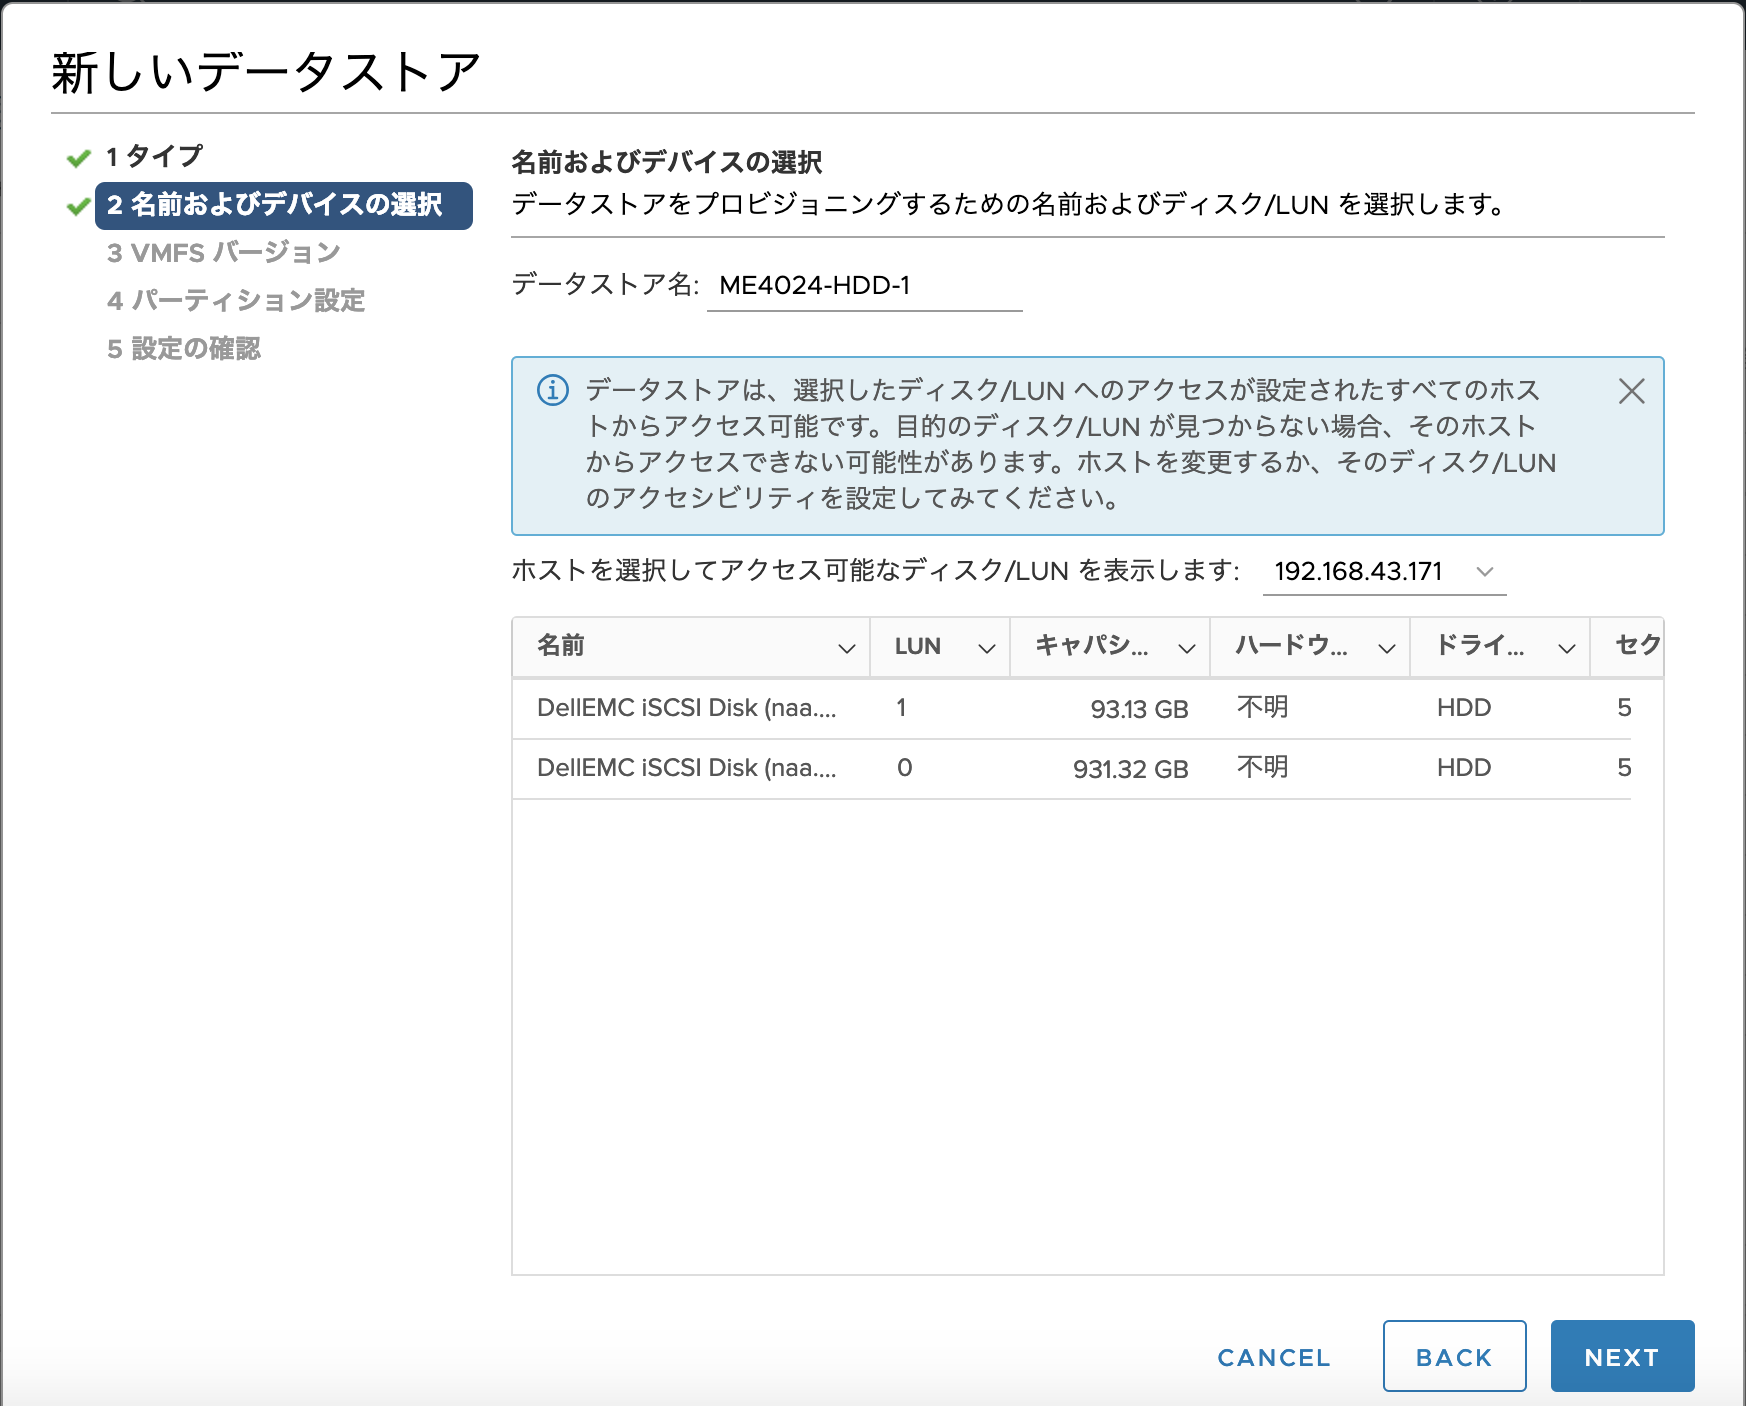The height and width of the screenshot is (1406, 1746).
Task: Click the info icon in the banner
Action: pos(553,390)
